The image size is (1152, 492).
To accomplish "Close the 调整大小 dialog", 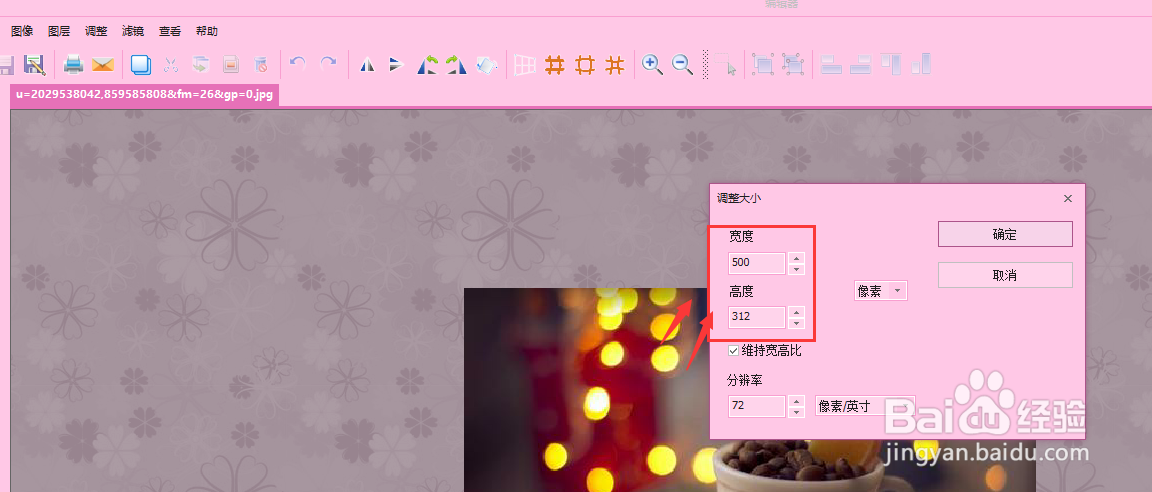I will 1068,198.
